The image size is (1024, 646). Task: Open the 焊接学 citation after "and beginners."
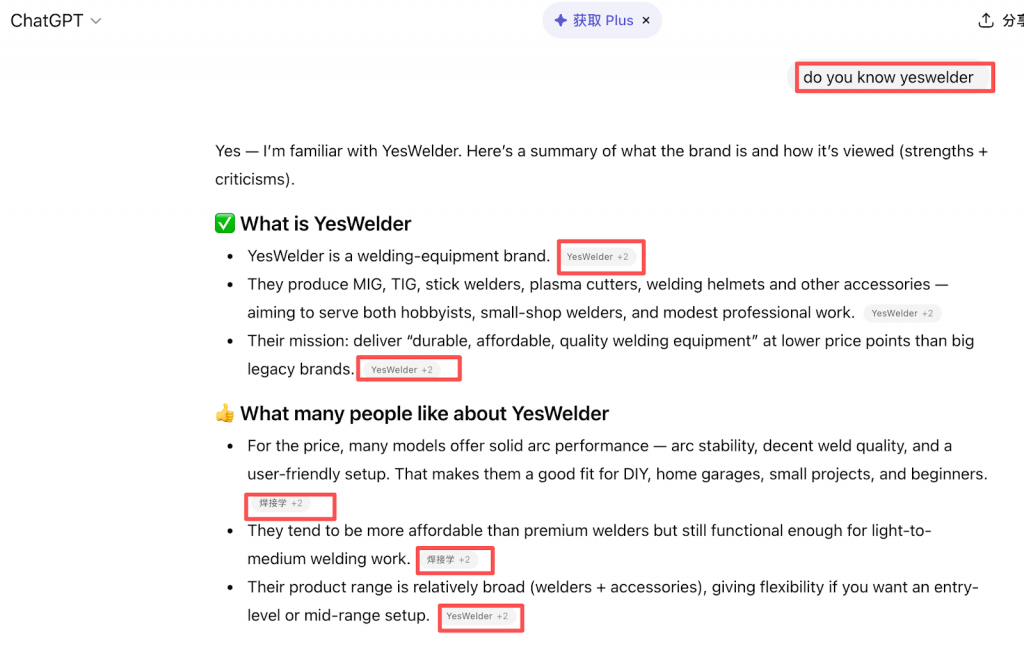point(280,503)
